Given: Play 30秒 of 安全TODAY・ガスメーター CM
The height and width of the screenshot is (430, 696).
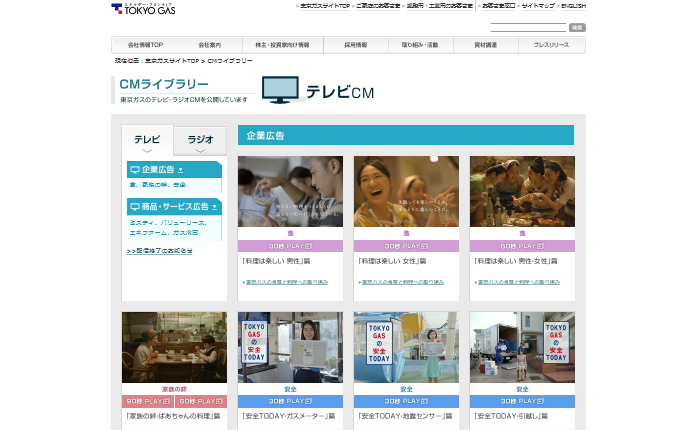Looking at the screenshot, I should click(x=290, y=401).
